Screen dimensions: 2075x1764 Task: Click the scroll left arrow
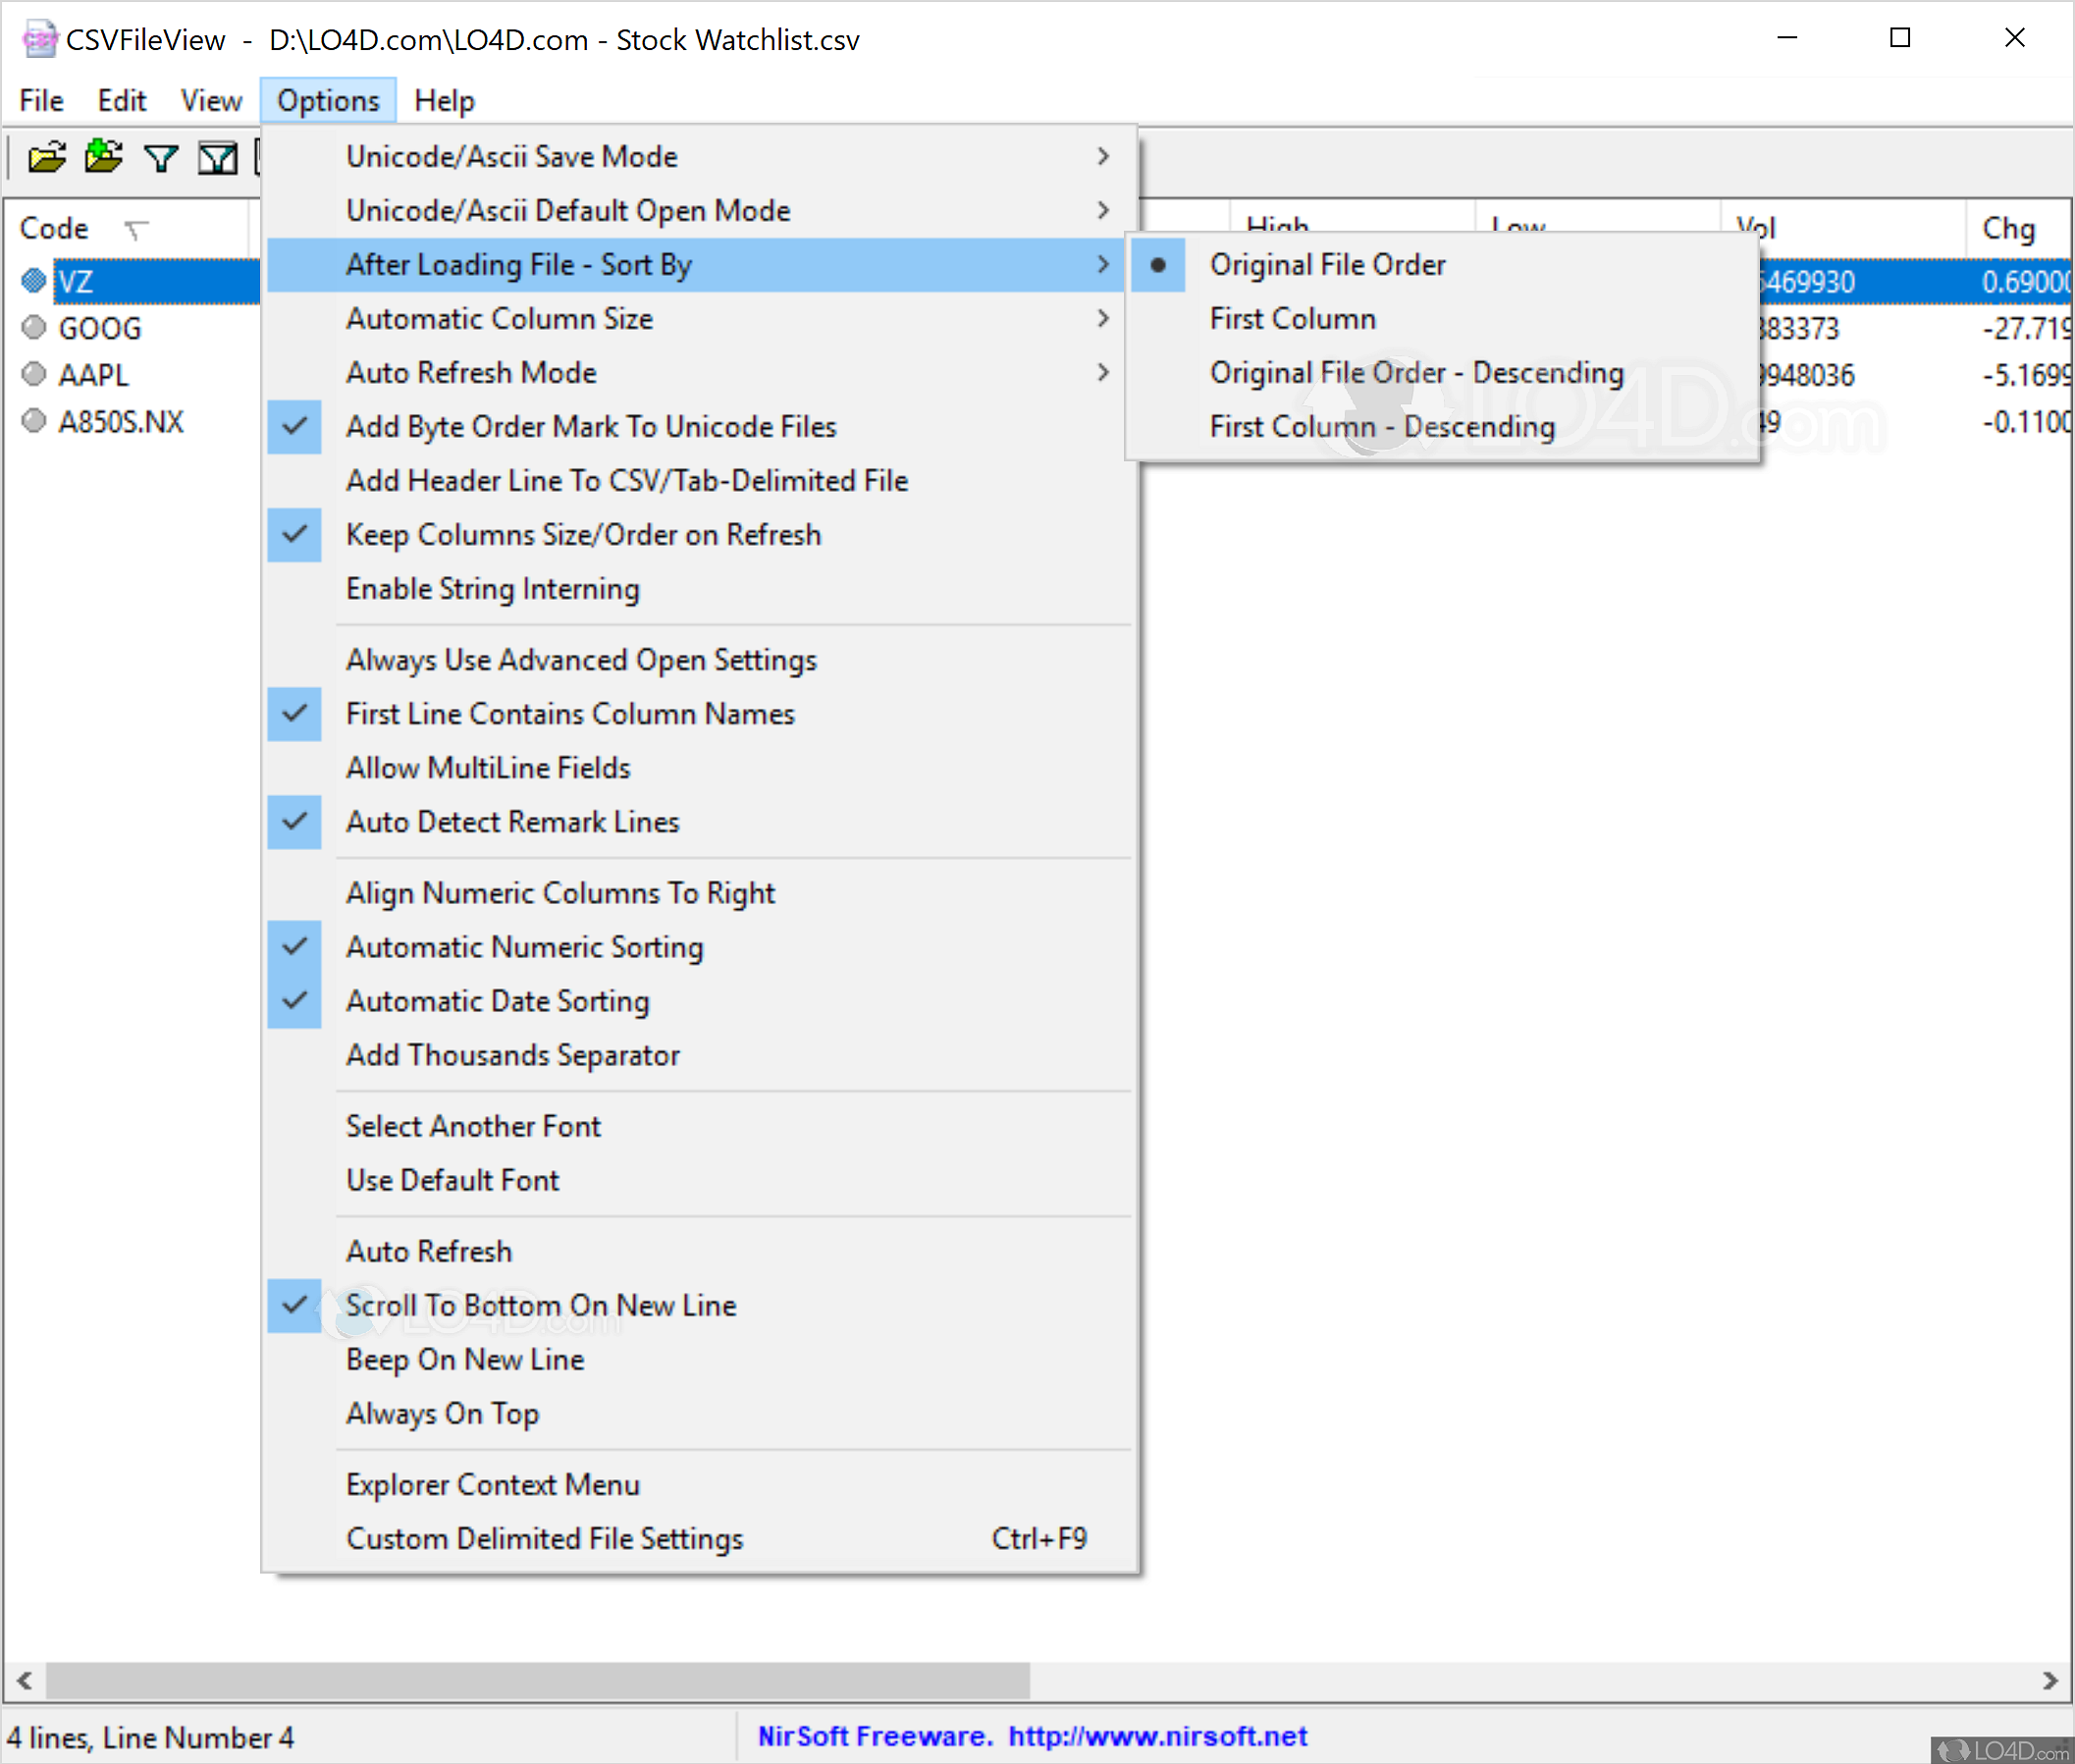pos(24,1681)
